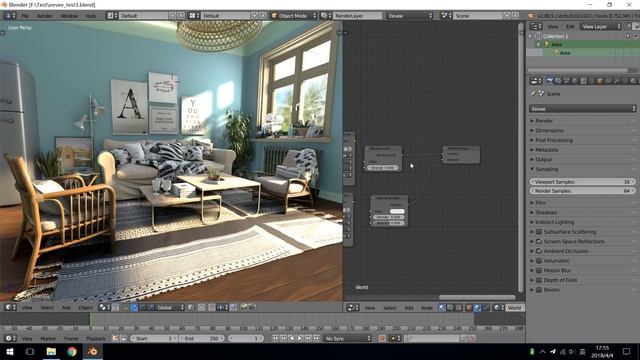This screenshot has width=640, height=360.
Task: Open the outliner editor type selector
Action: coord(536,27)
